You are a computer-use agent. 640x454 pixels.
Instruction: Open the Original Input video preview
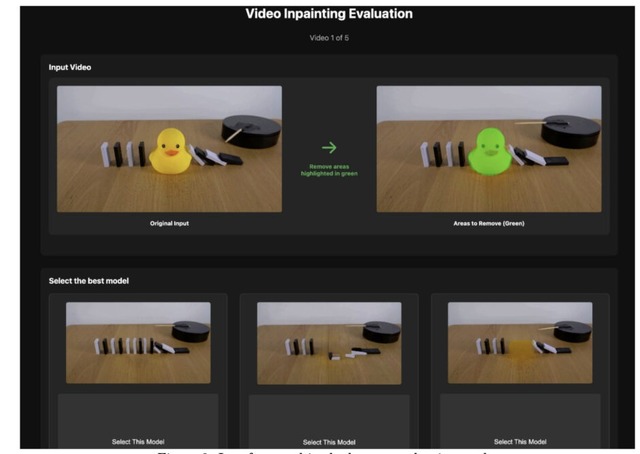[x=169, y=149]
